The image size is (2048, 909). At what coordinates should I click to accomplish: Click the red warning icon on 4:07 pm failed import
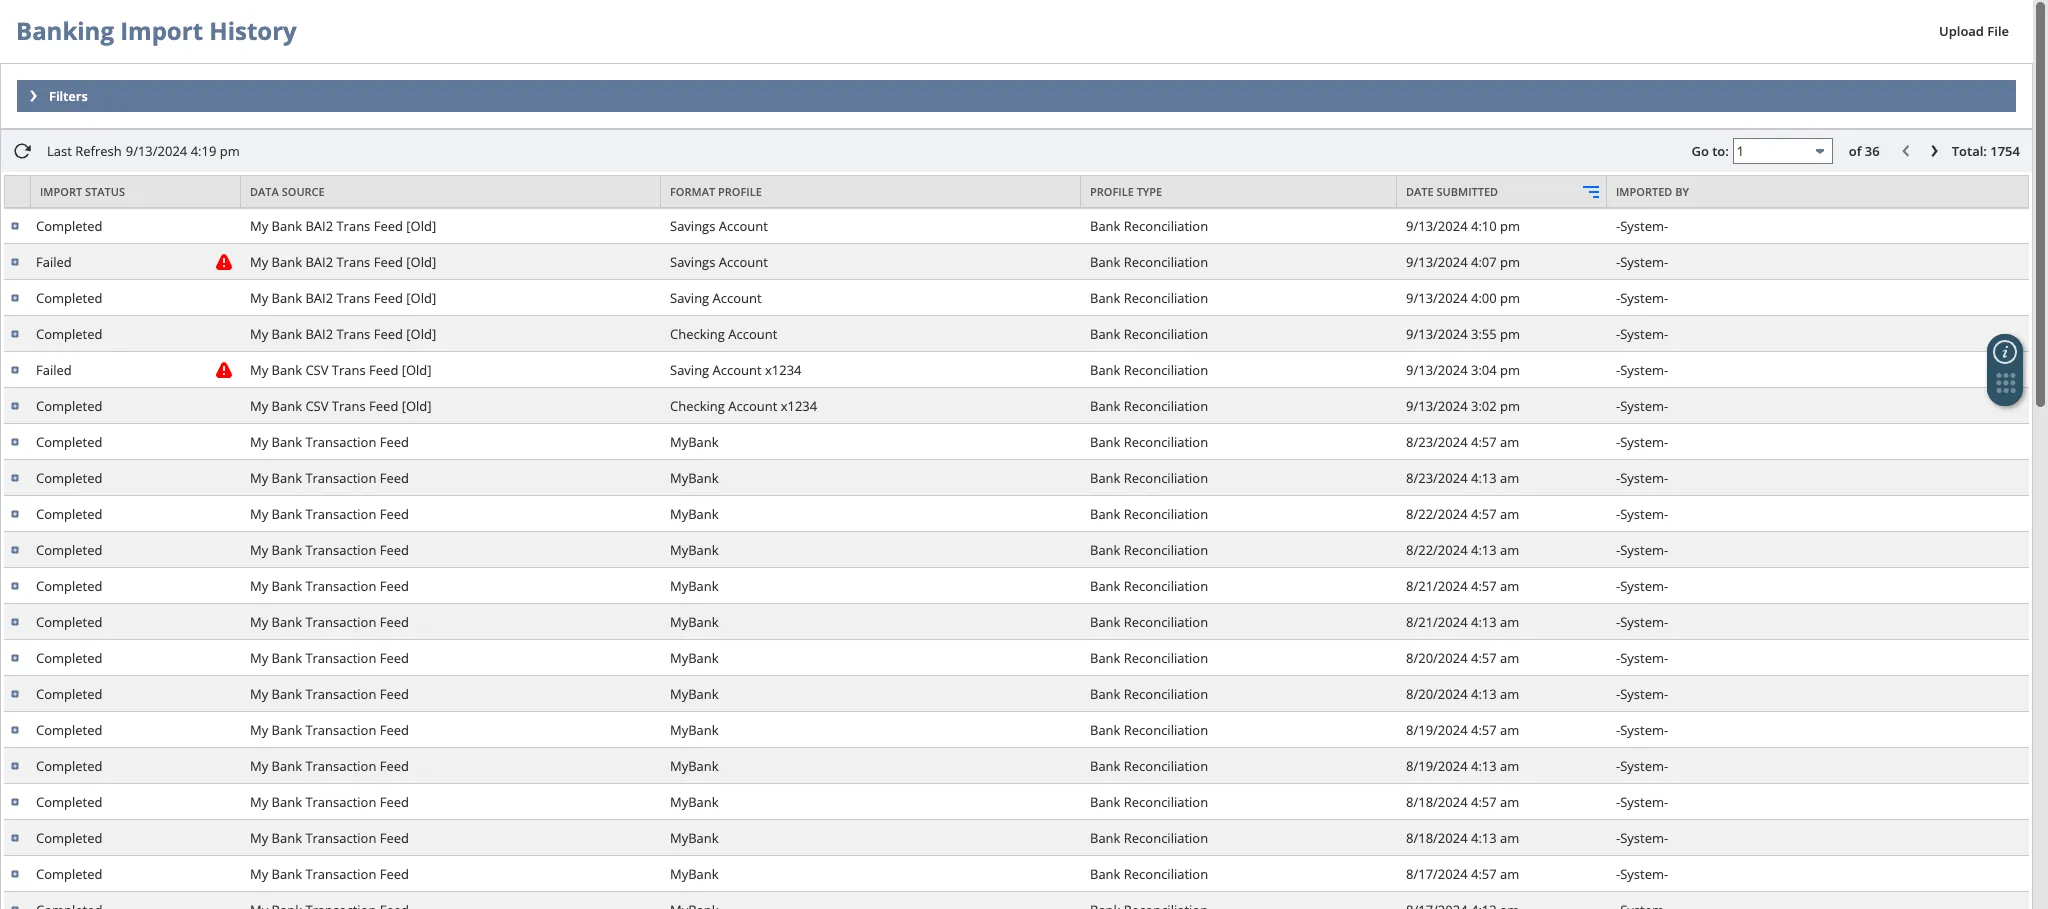224,262
